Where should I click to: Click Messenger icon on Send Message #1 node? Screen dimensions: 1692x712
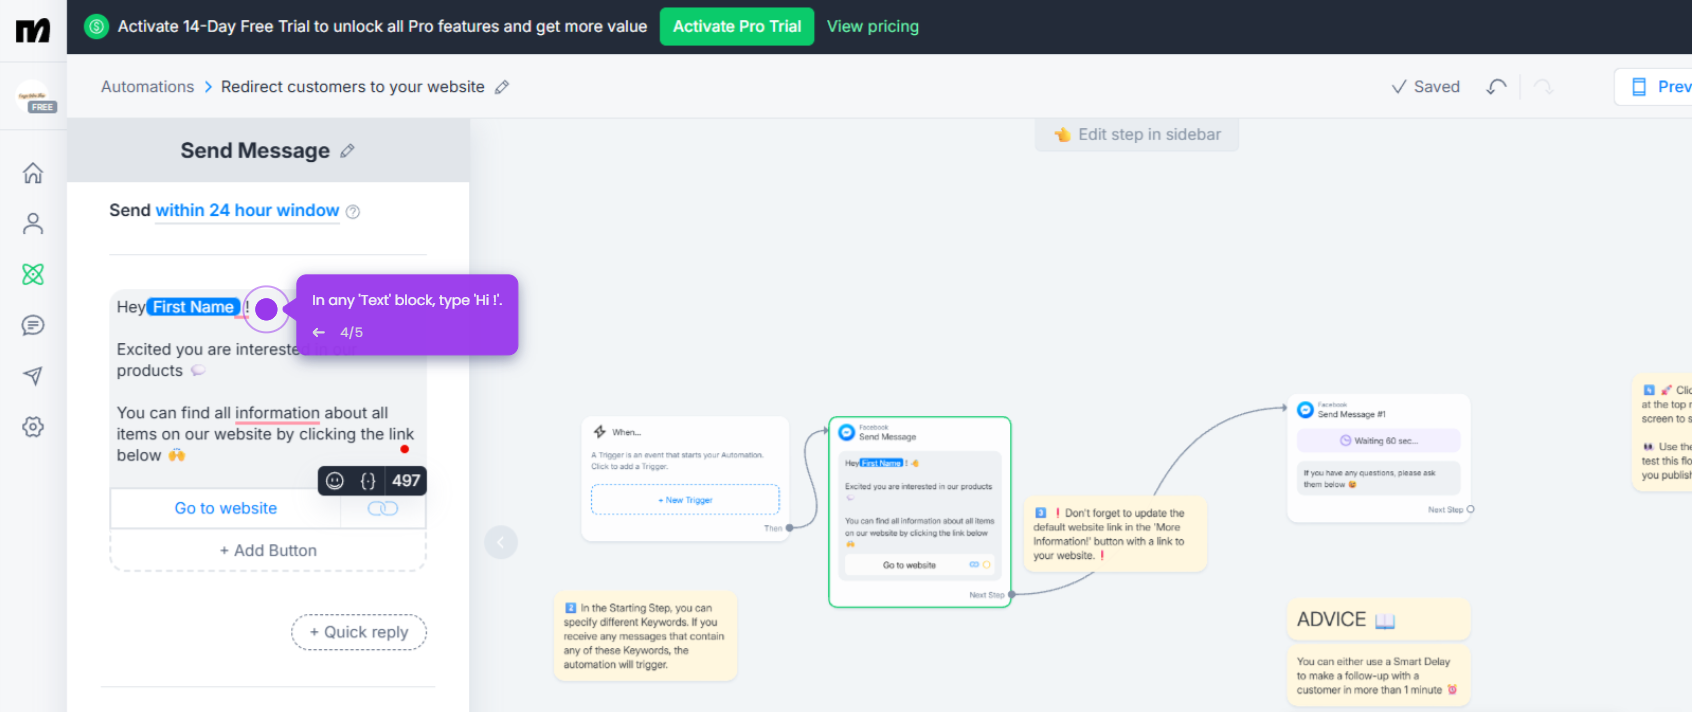tap(1305, 410)
